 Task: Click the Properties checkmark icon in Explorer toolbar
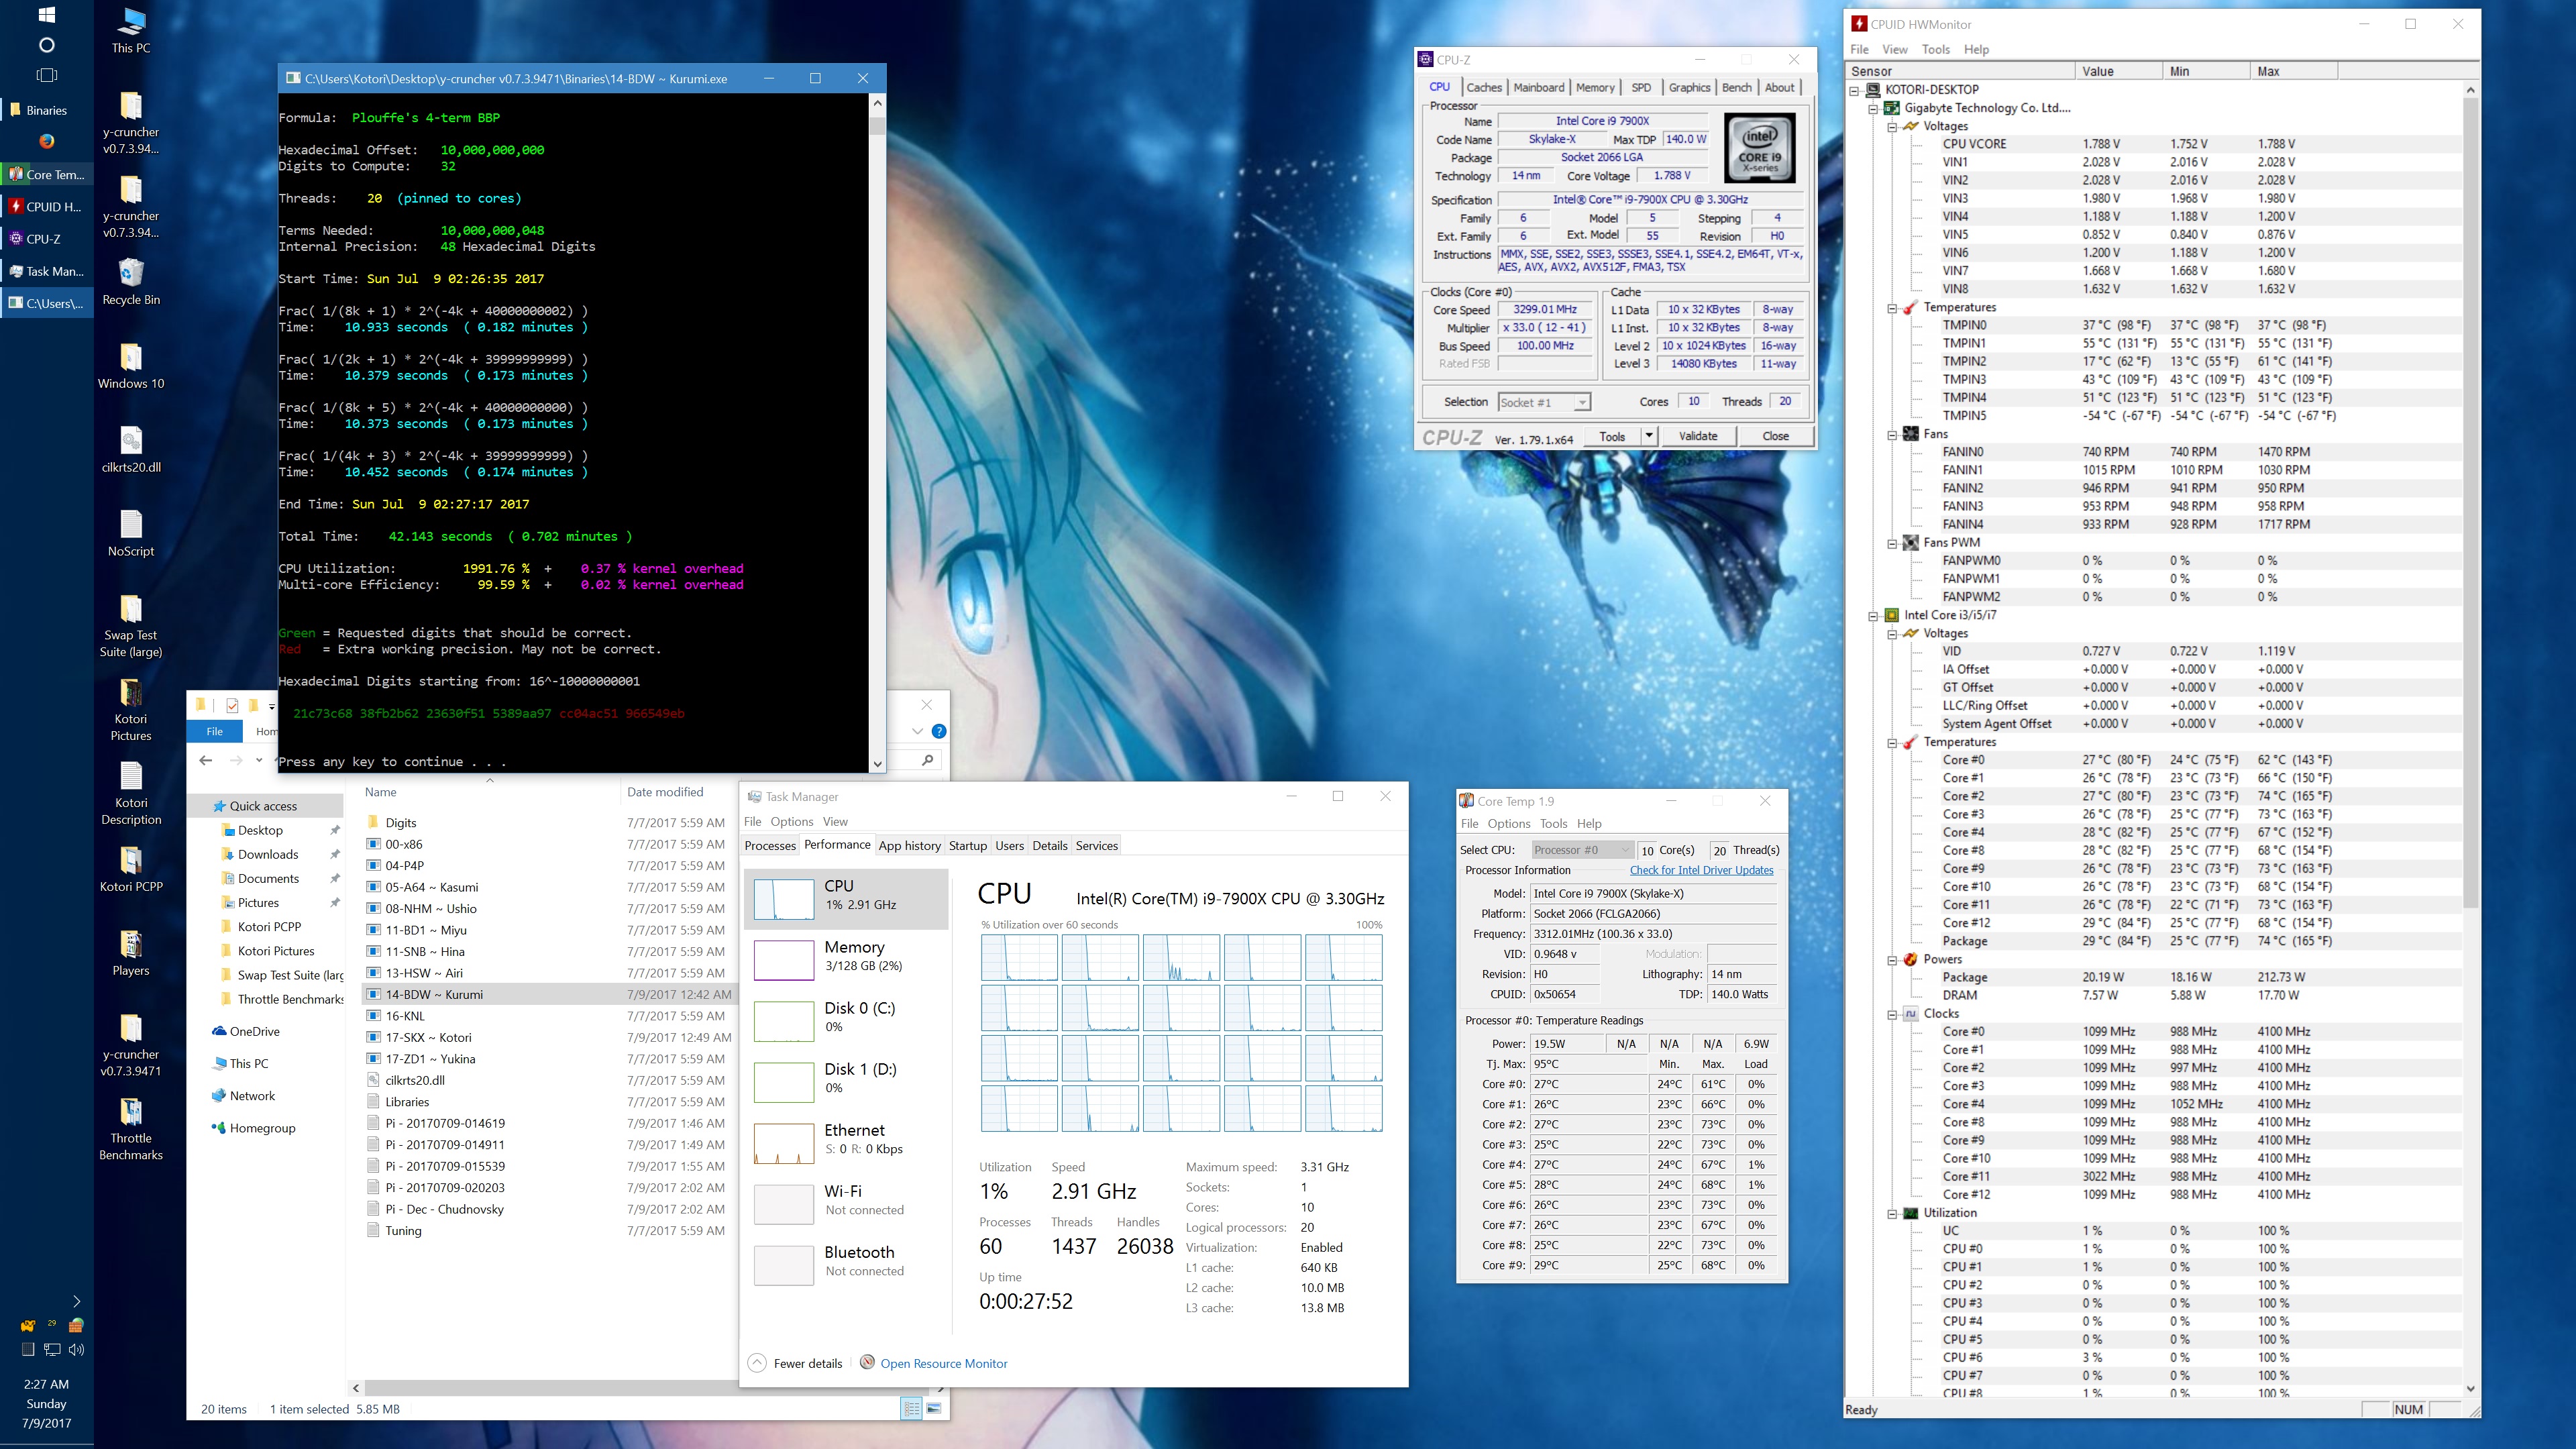232,705
